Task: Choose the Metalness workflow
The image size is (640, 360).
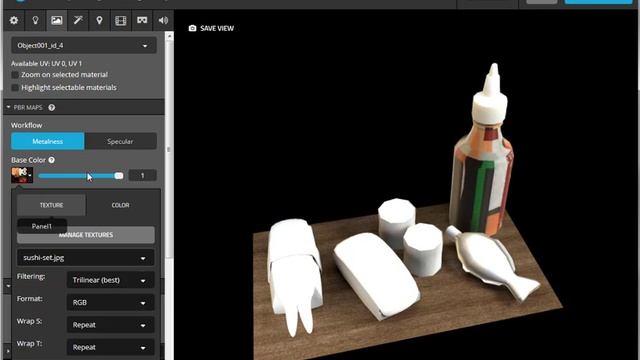Action: tap(48, 141)
